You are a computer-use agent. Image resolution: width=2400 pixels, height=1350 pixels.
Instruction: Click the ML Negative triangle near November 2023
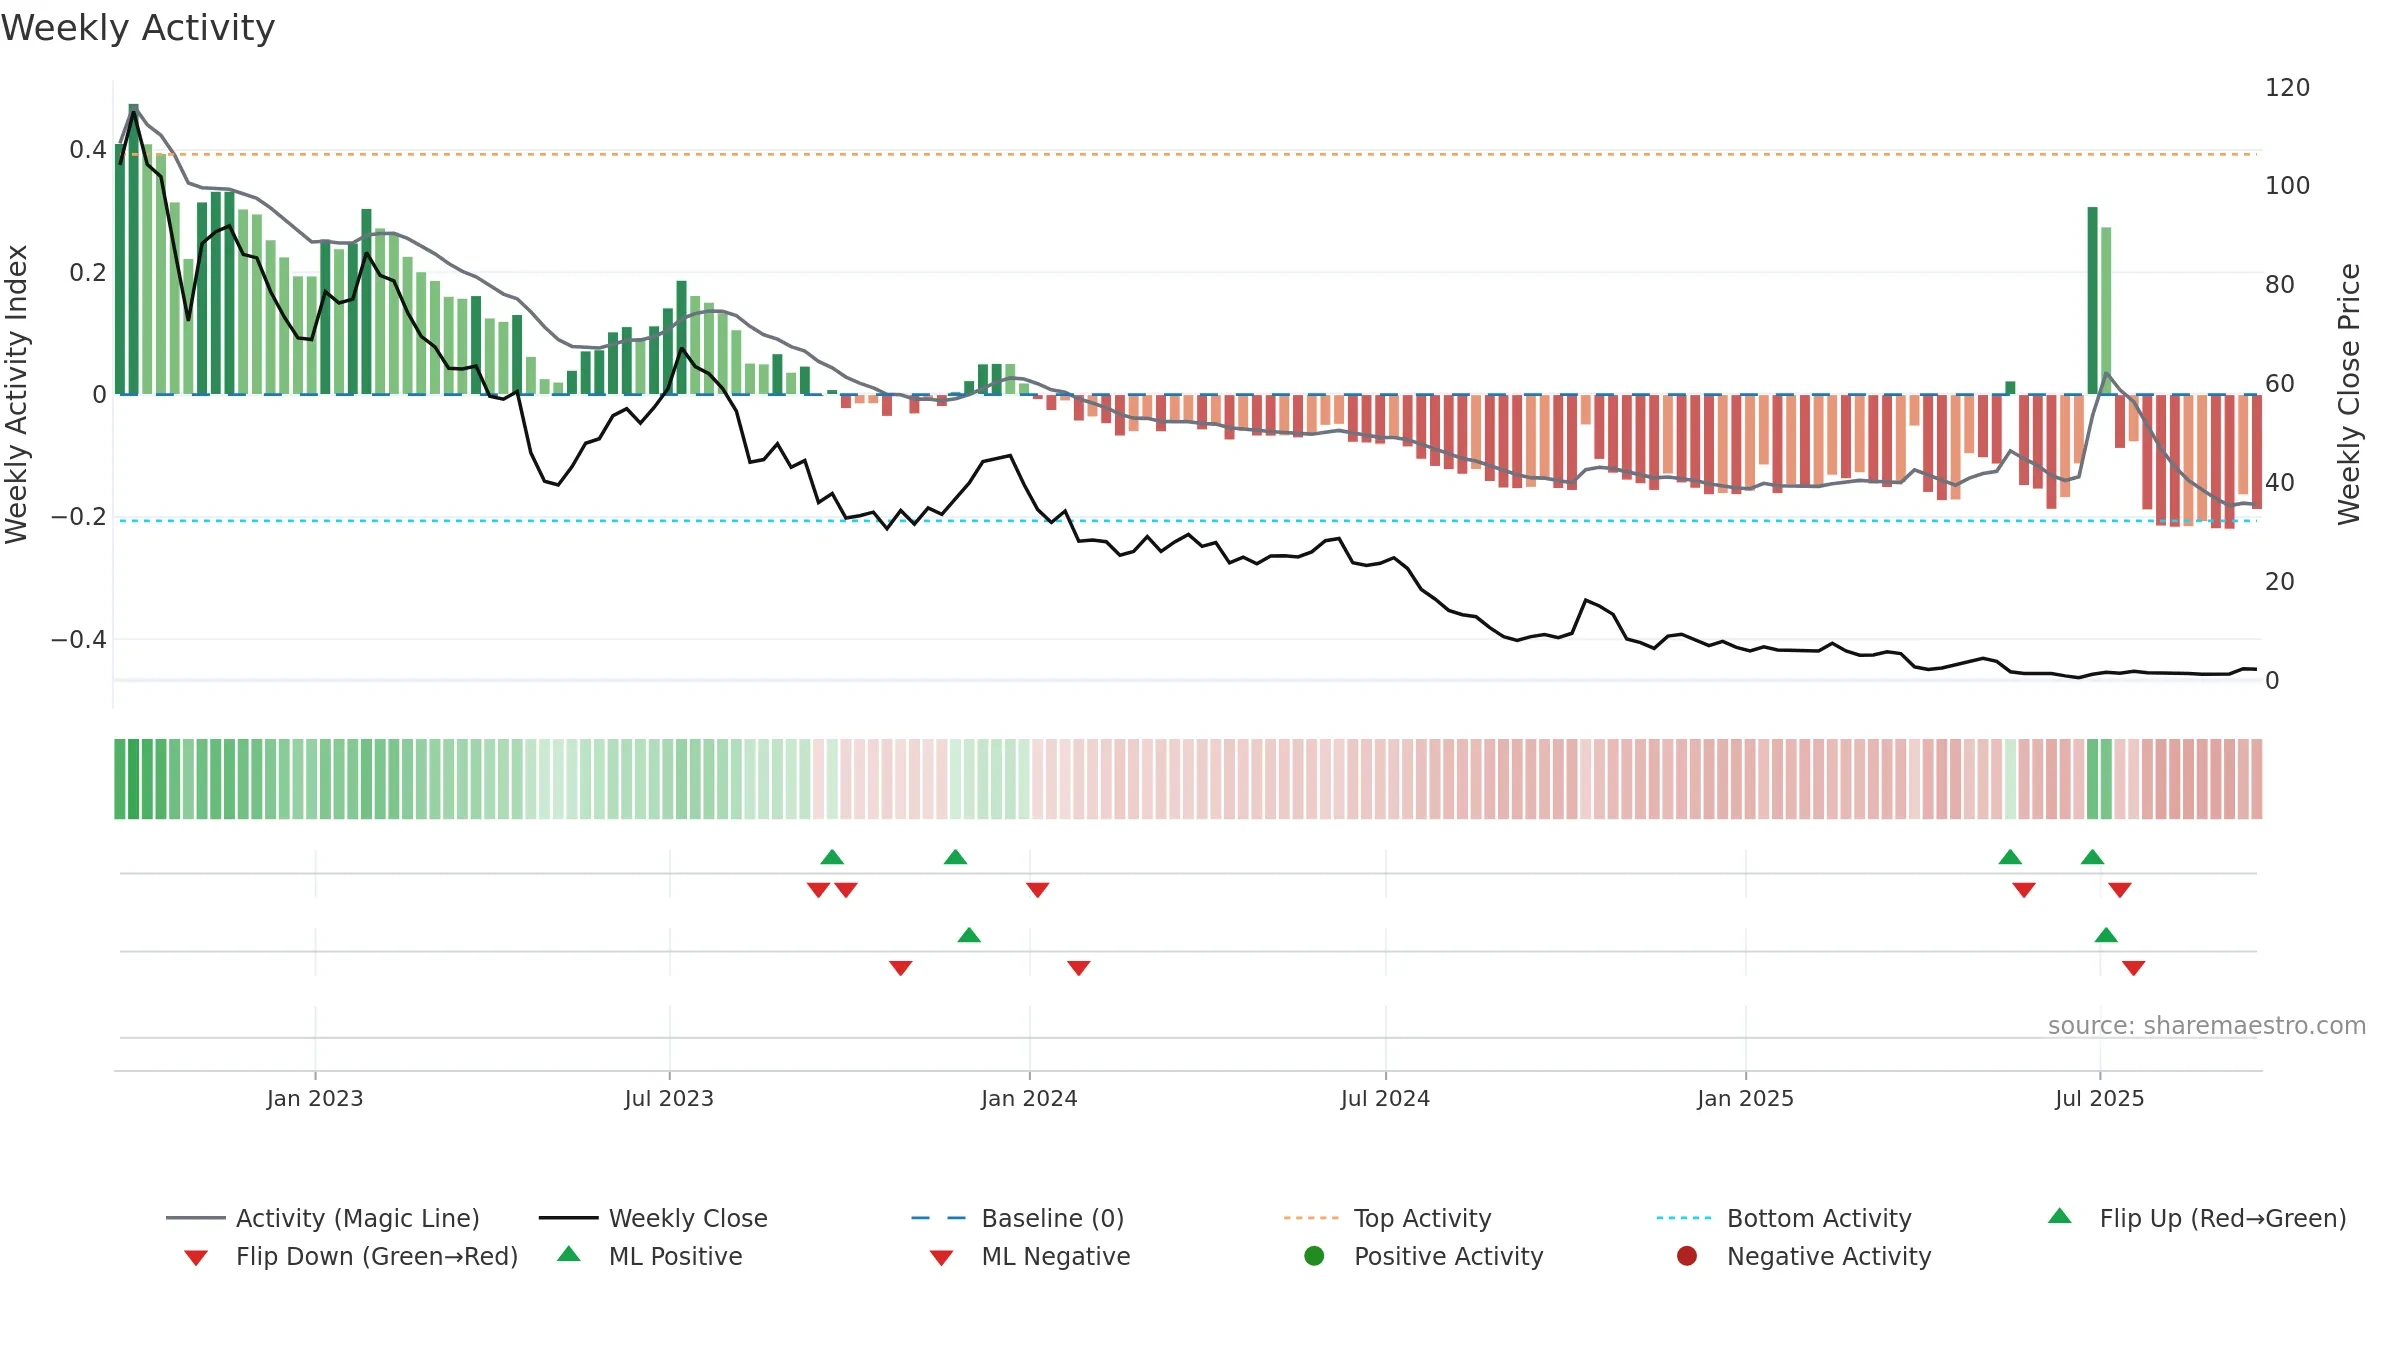tap(900, 968)
